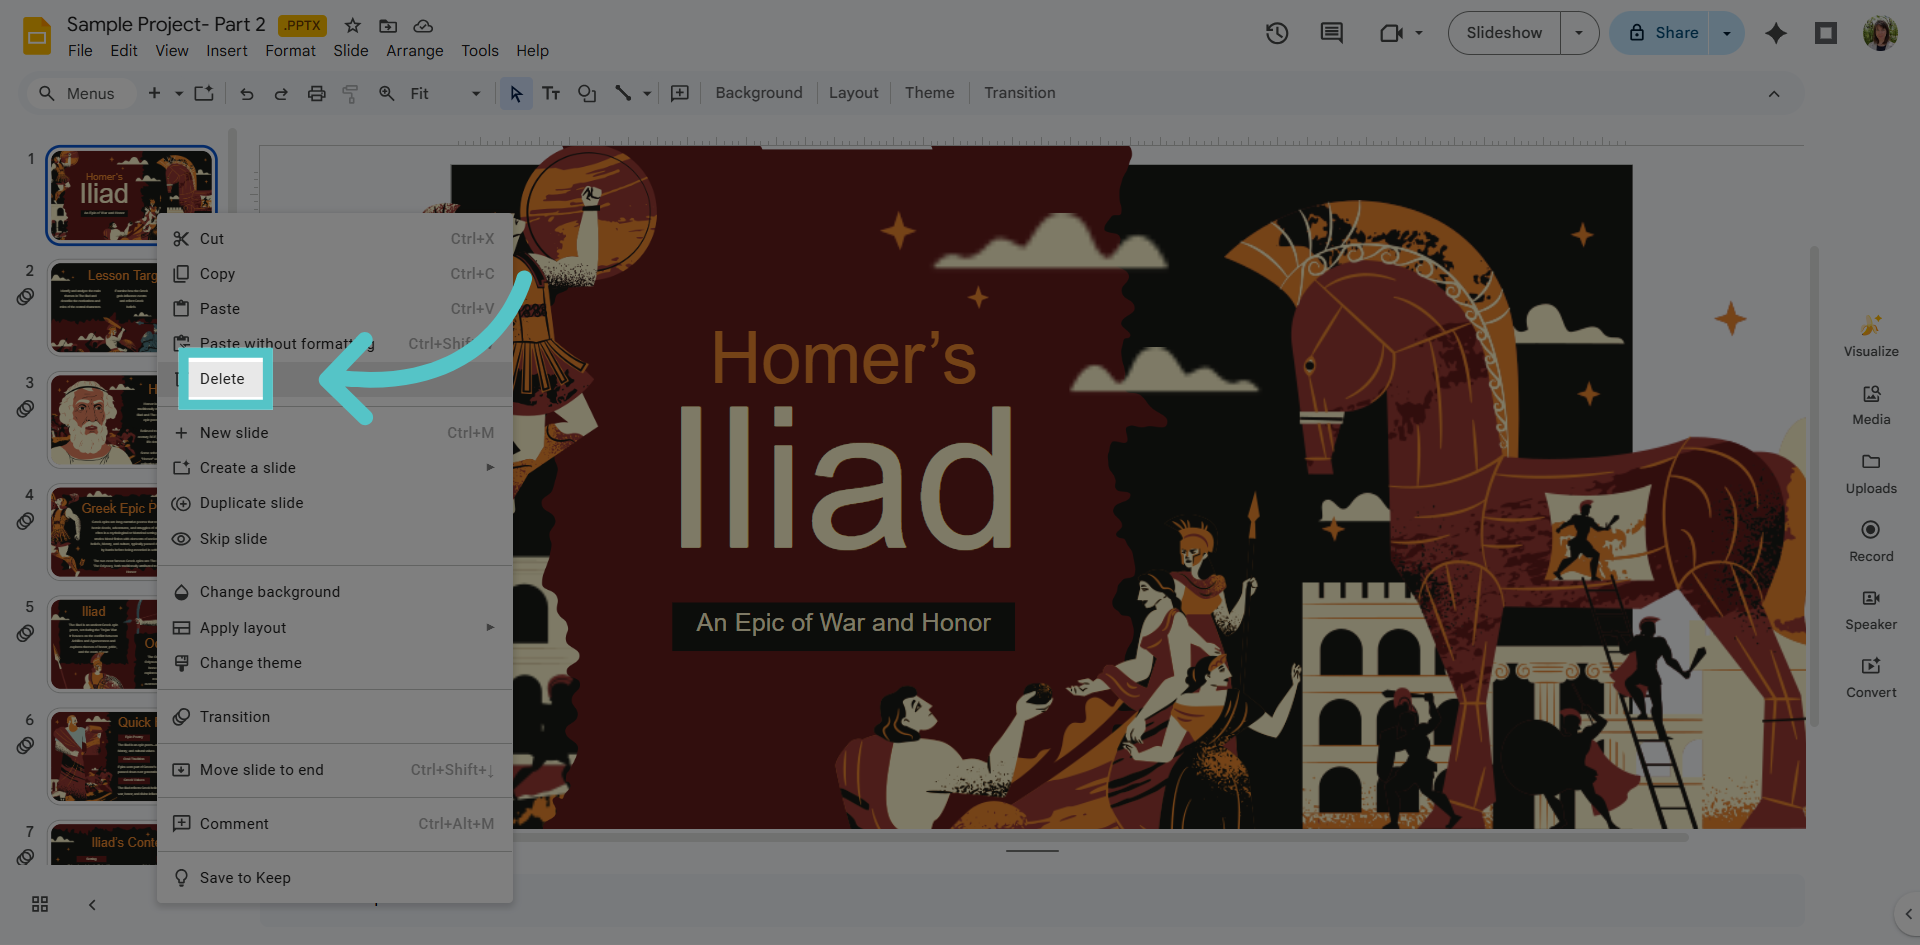
Task: Open the Convert side tool
Action: pyautogui.click(x=1871, y=677)
